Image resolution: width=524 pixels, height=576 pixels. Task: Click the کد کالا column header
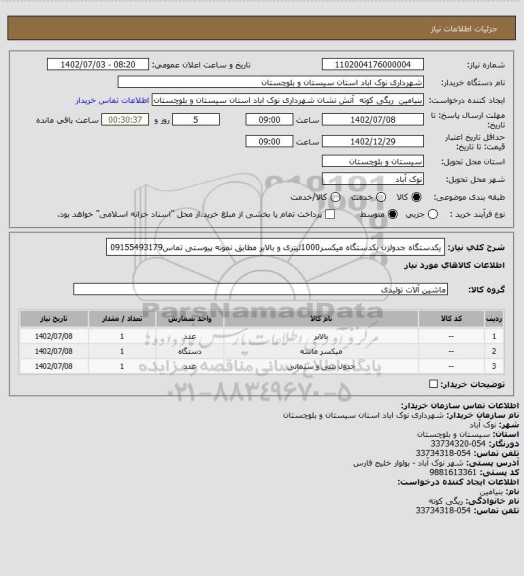451,318
